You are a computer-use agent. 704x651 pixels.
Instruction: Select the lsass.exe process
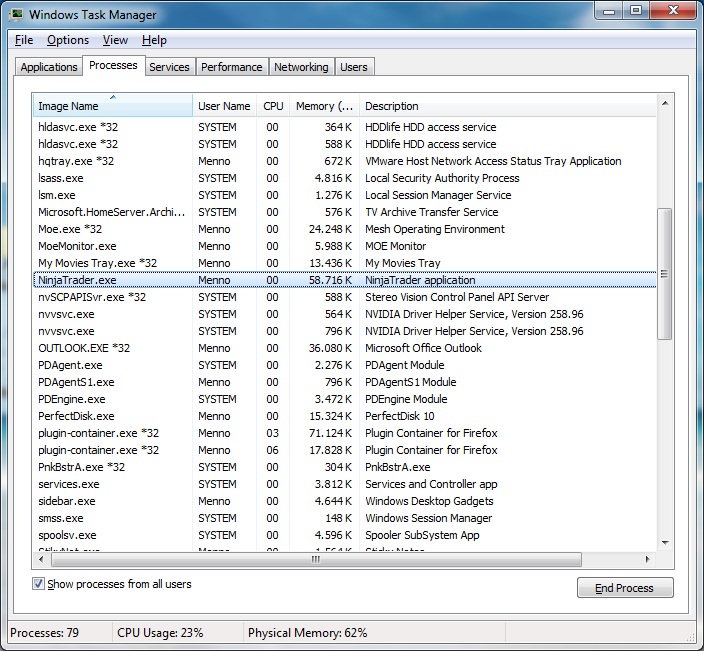point(345,178)
